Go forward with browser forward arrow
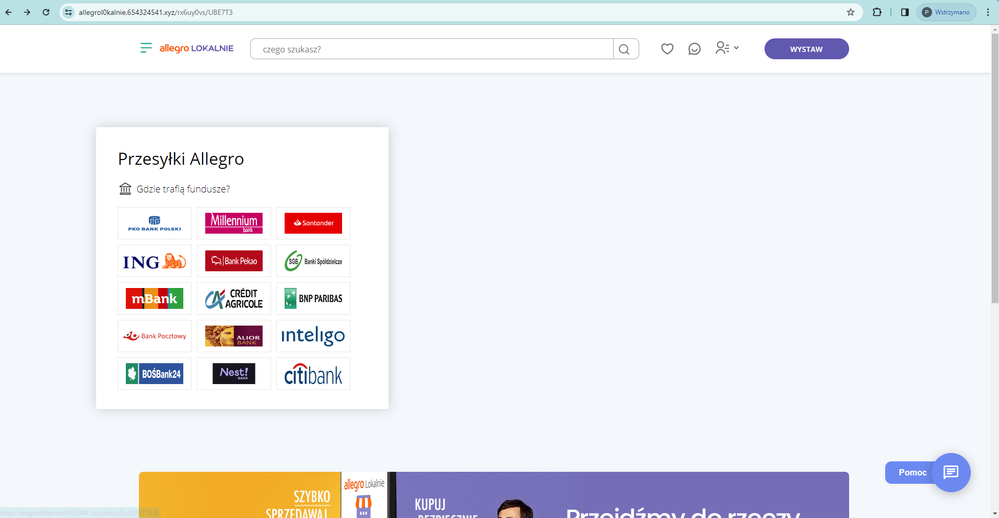 [x=27, y=12]
